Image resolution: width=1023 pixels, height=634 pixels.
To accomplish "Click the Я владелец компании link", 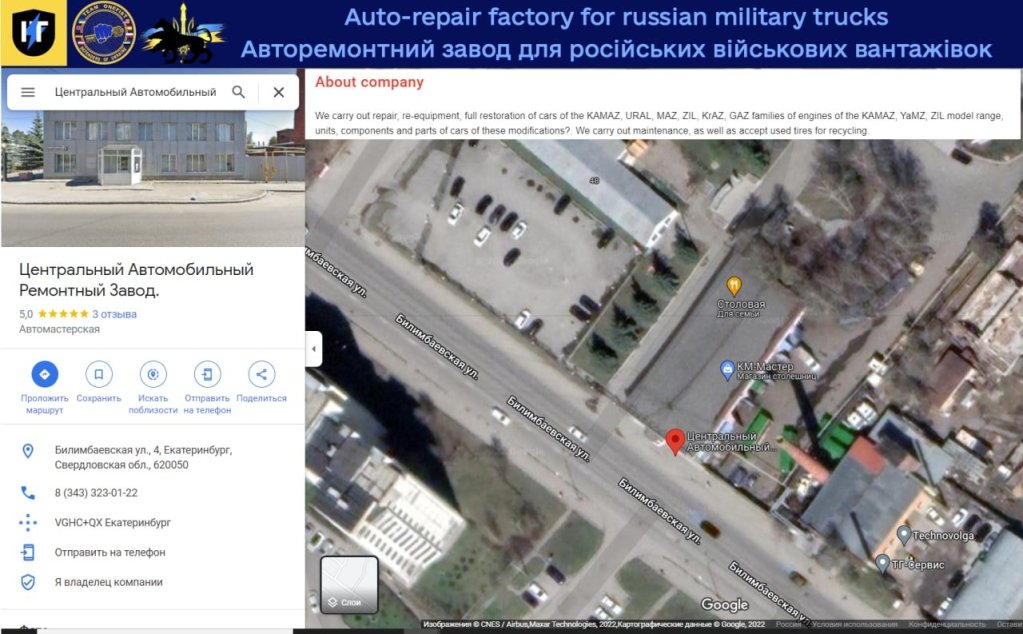I will tap(108, 582).
